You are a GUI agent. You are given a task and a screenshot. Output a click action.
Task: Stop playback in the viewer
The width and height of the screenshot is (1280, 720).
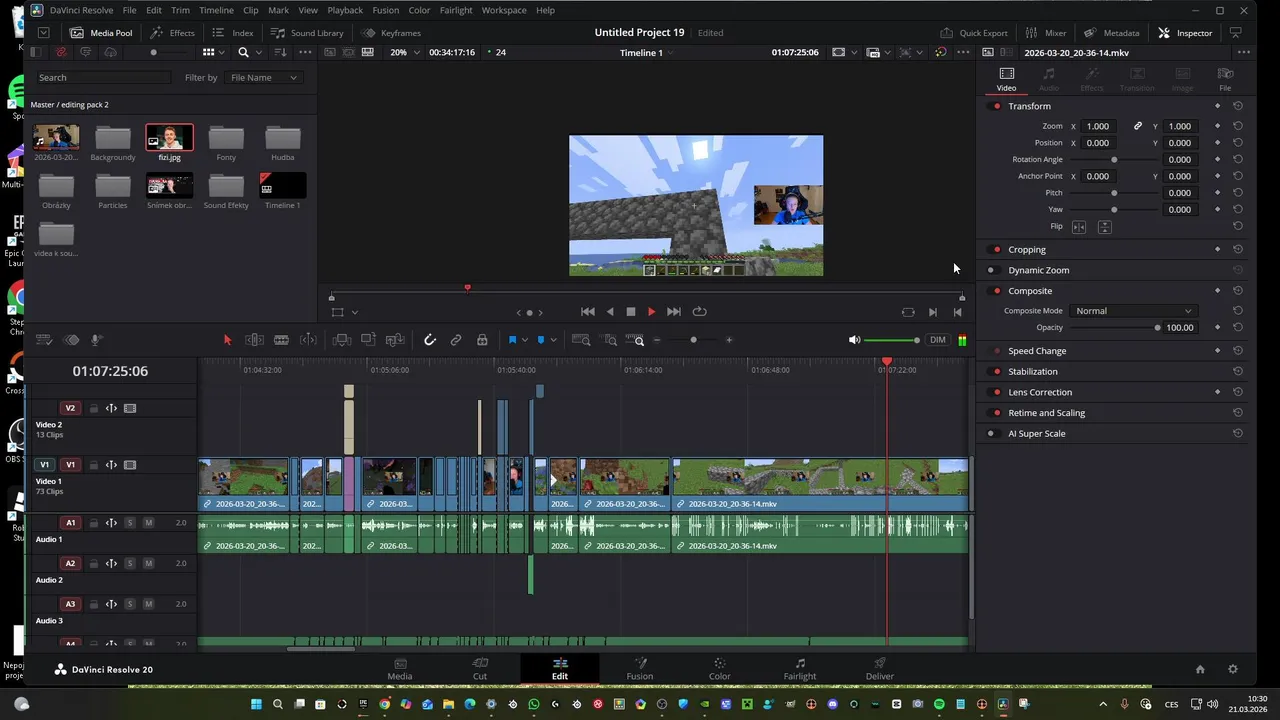coord(631,312)
